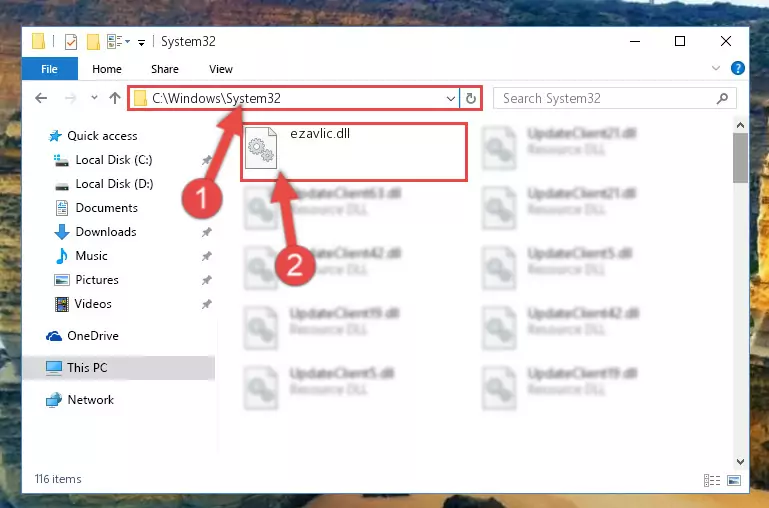This screenshot has width=769, height=508.
Task: Open the Customize Quick Access Toolbar dropdown arrow
Action: [141, 43]
